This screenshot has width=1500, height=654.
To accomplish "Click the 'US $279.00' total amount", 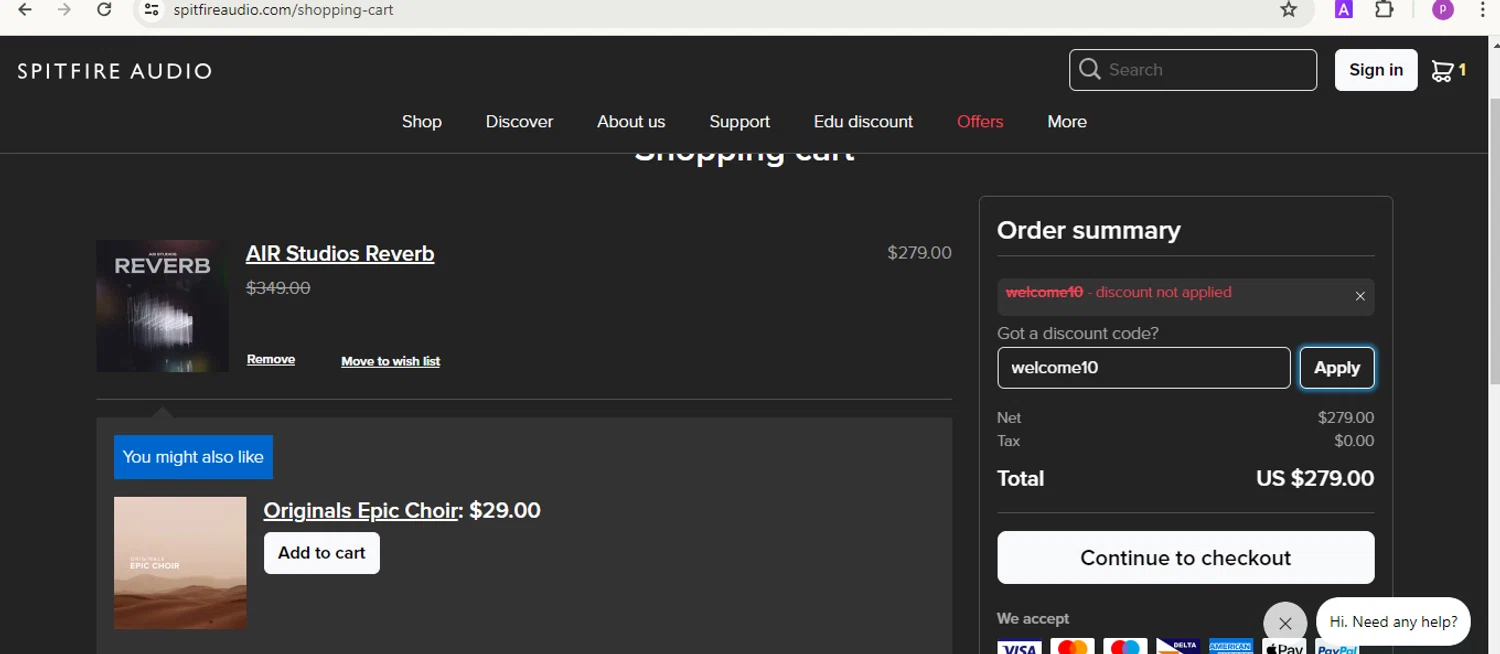I will (x=1315, y=478).
